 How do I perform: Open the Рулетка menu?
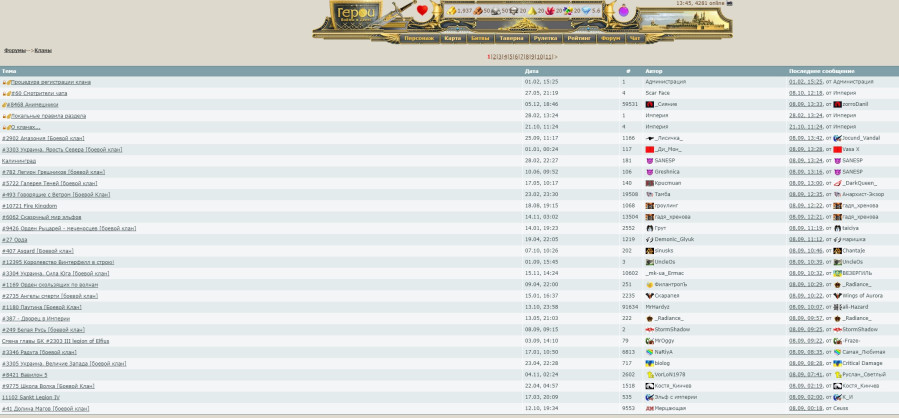pos(545,38)
